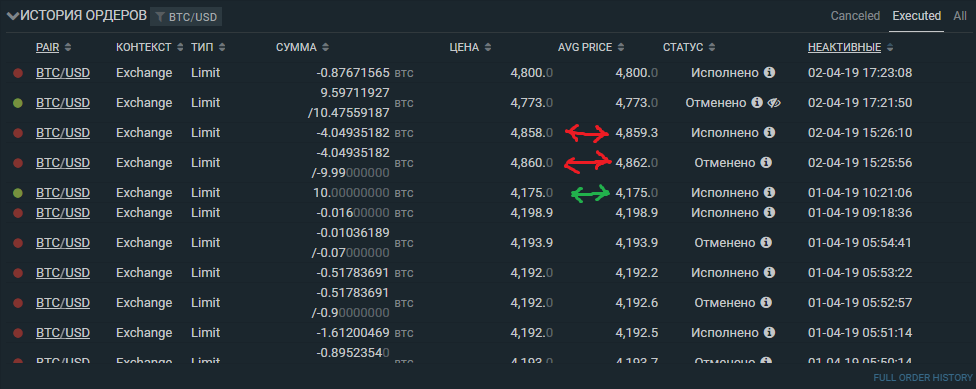Click info icon on 05:54:41 canceled order
This screenshot has width=976, height=389.
click(x=766, y=242)
